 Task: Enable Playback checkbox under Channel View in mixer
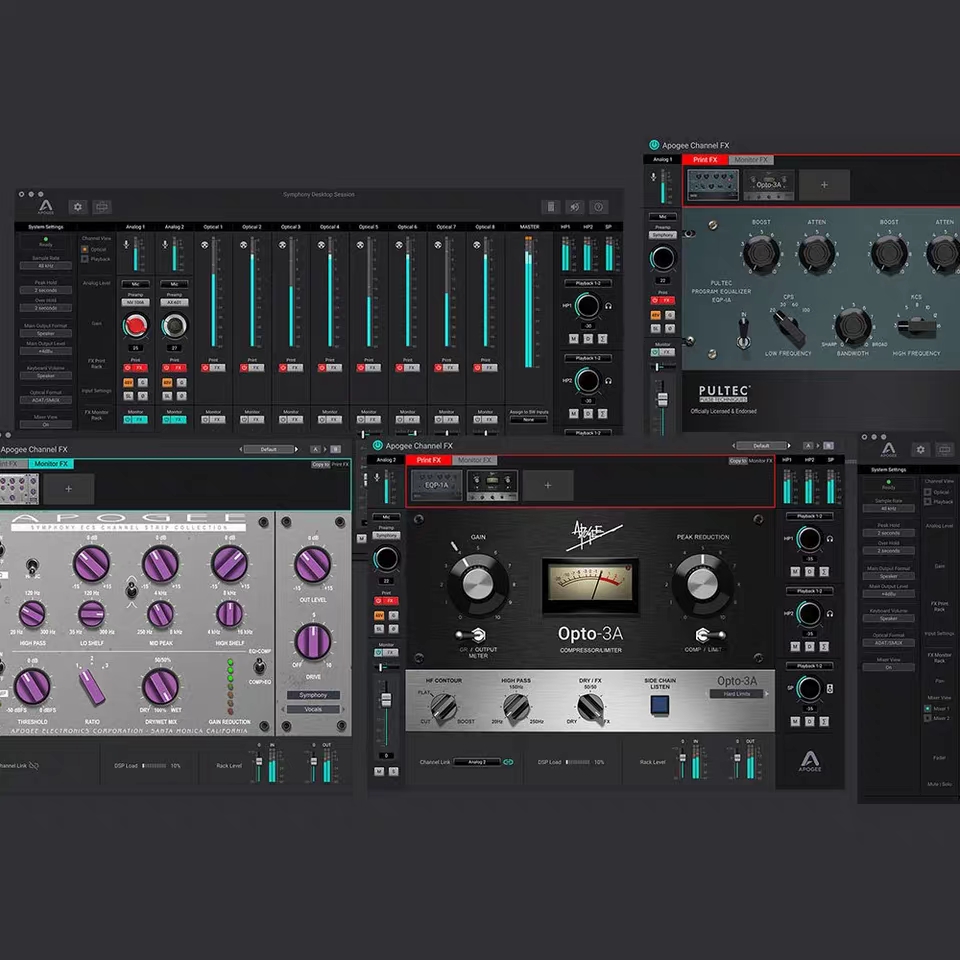(x=85, y=258)
